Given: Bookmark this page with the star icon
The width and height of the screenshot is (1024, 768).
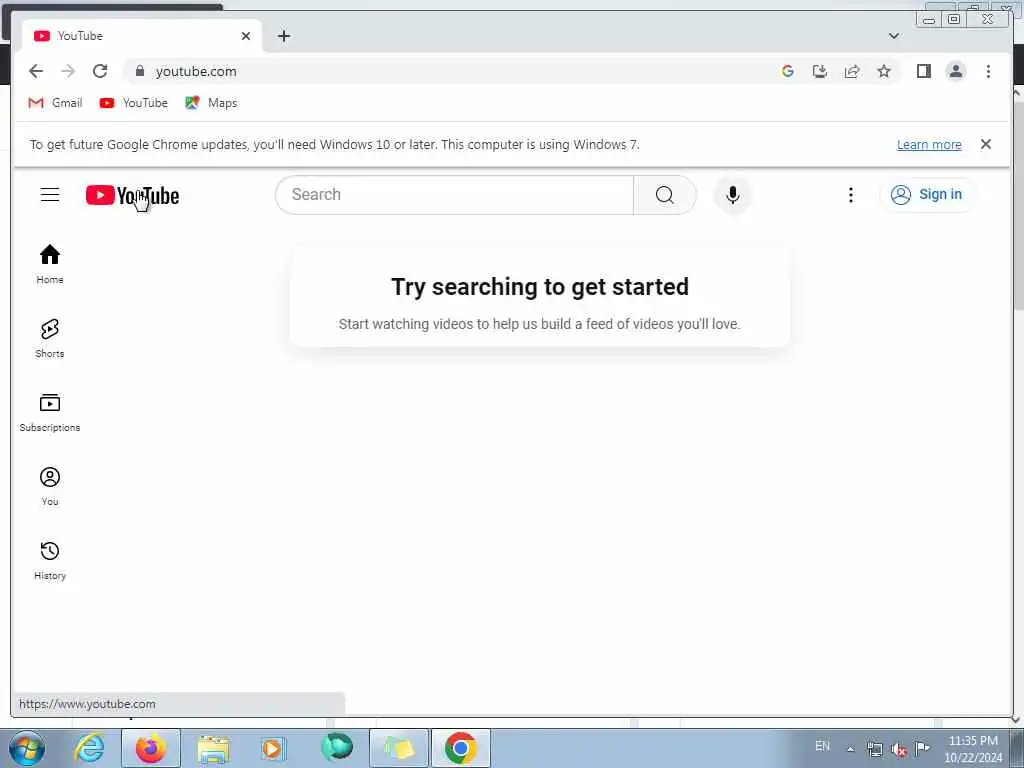Looking at the screenshot, I should (884, 71).
